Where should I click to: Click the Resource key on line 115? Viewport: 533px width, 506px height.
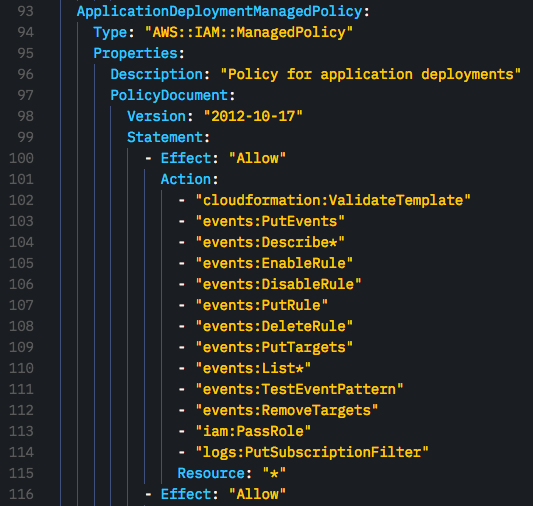pyautogui.click(x=211, y=473)
